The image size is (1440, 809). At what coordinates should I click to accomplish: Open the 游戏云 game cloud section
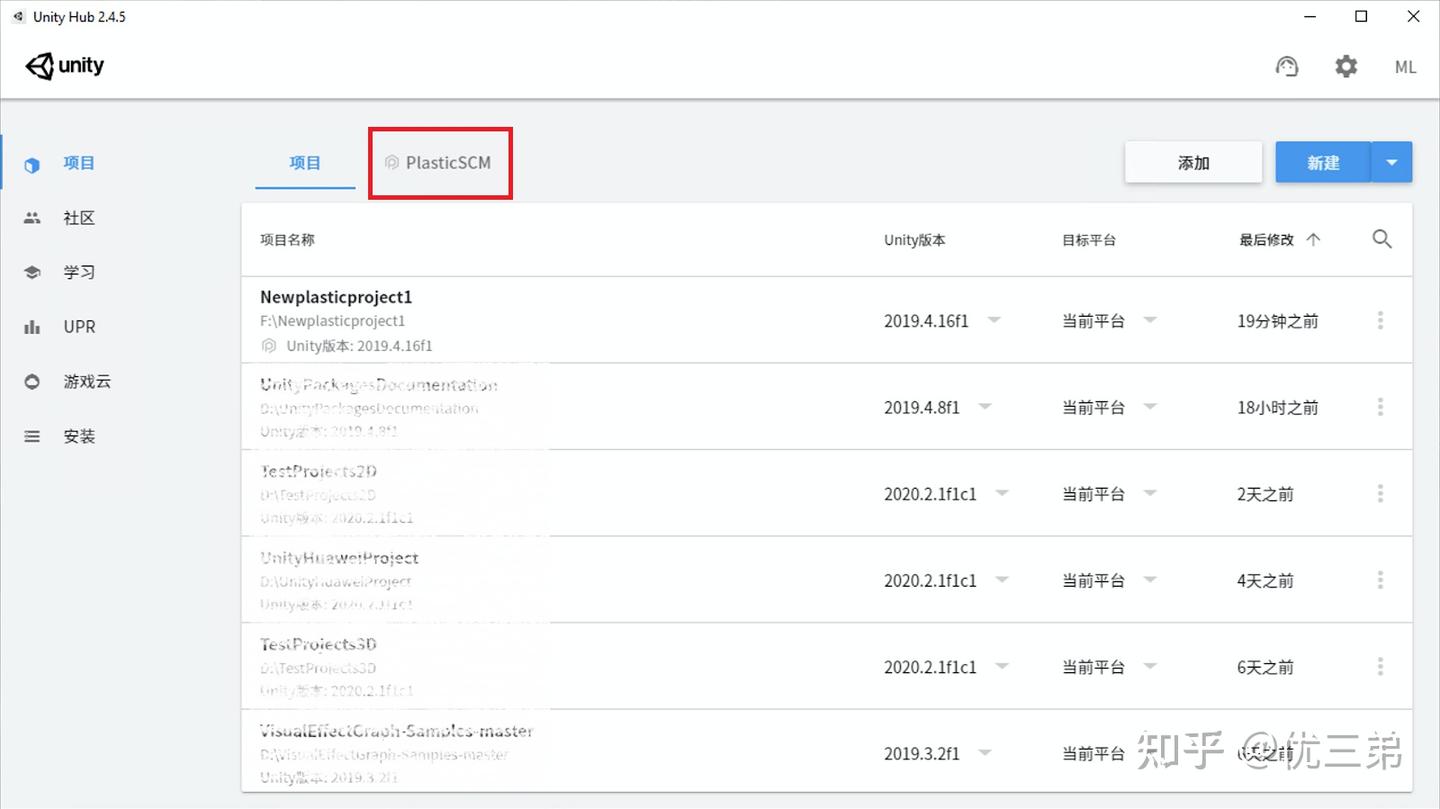pos(85,381)
